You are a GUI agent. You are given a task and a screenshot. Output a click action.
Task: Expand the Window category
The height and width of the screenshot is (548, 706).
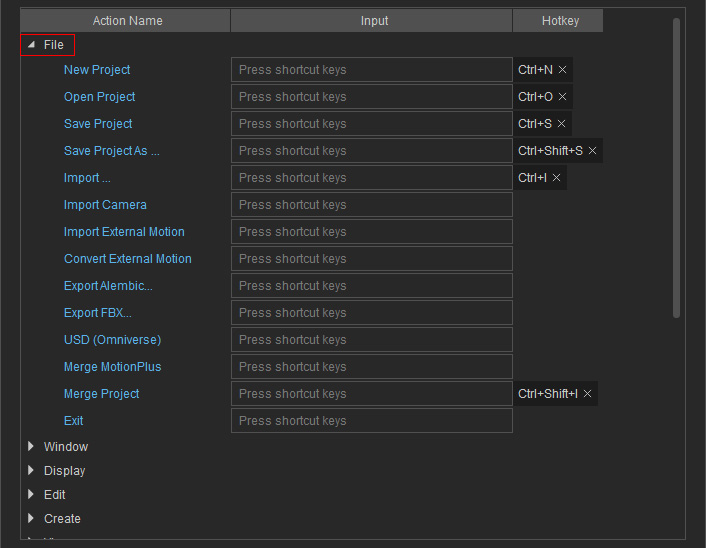31,447
